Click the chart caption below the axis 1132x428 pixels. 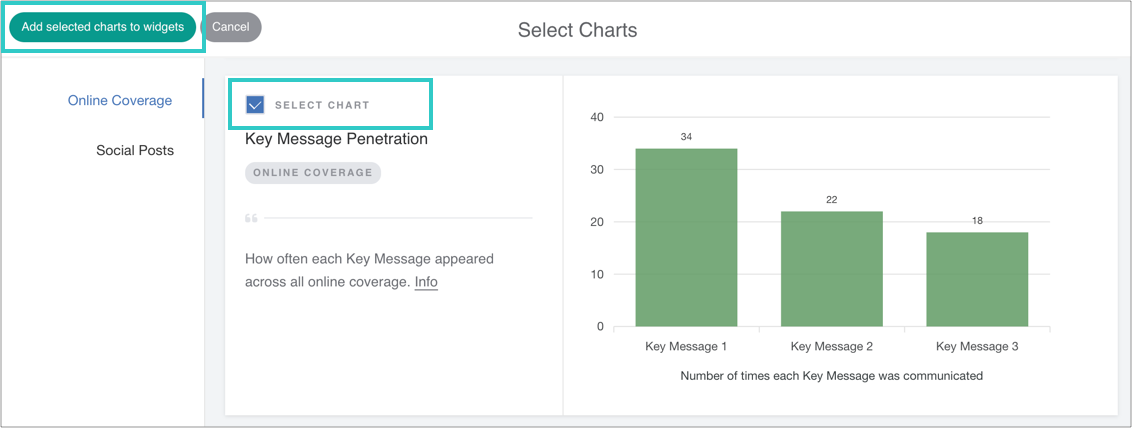click(831, 376)
